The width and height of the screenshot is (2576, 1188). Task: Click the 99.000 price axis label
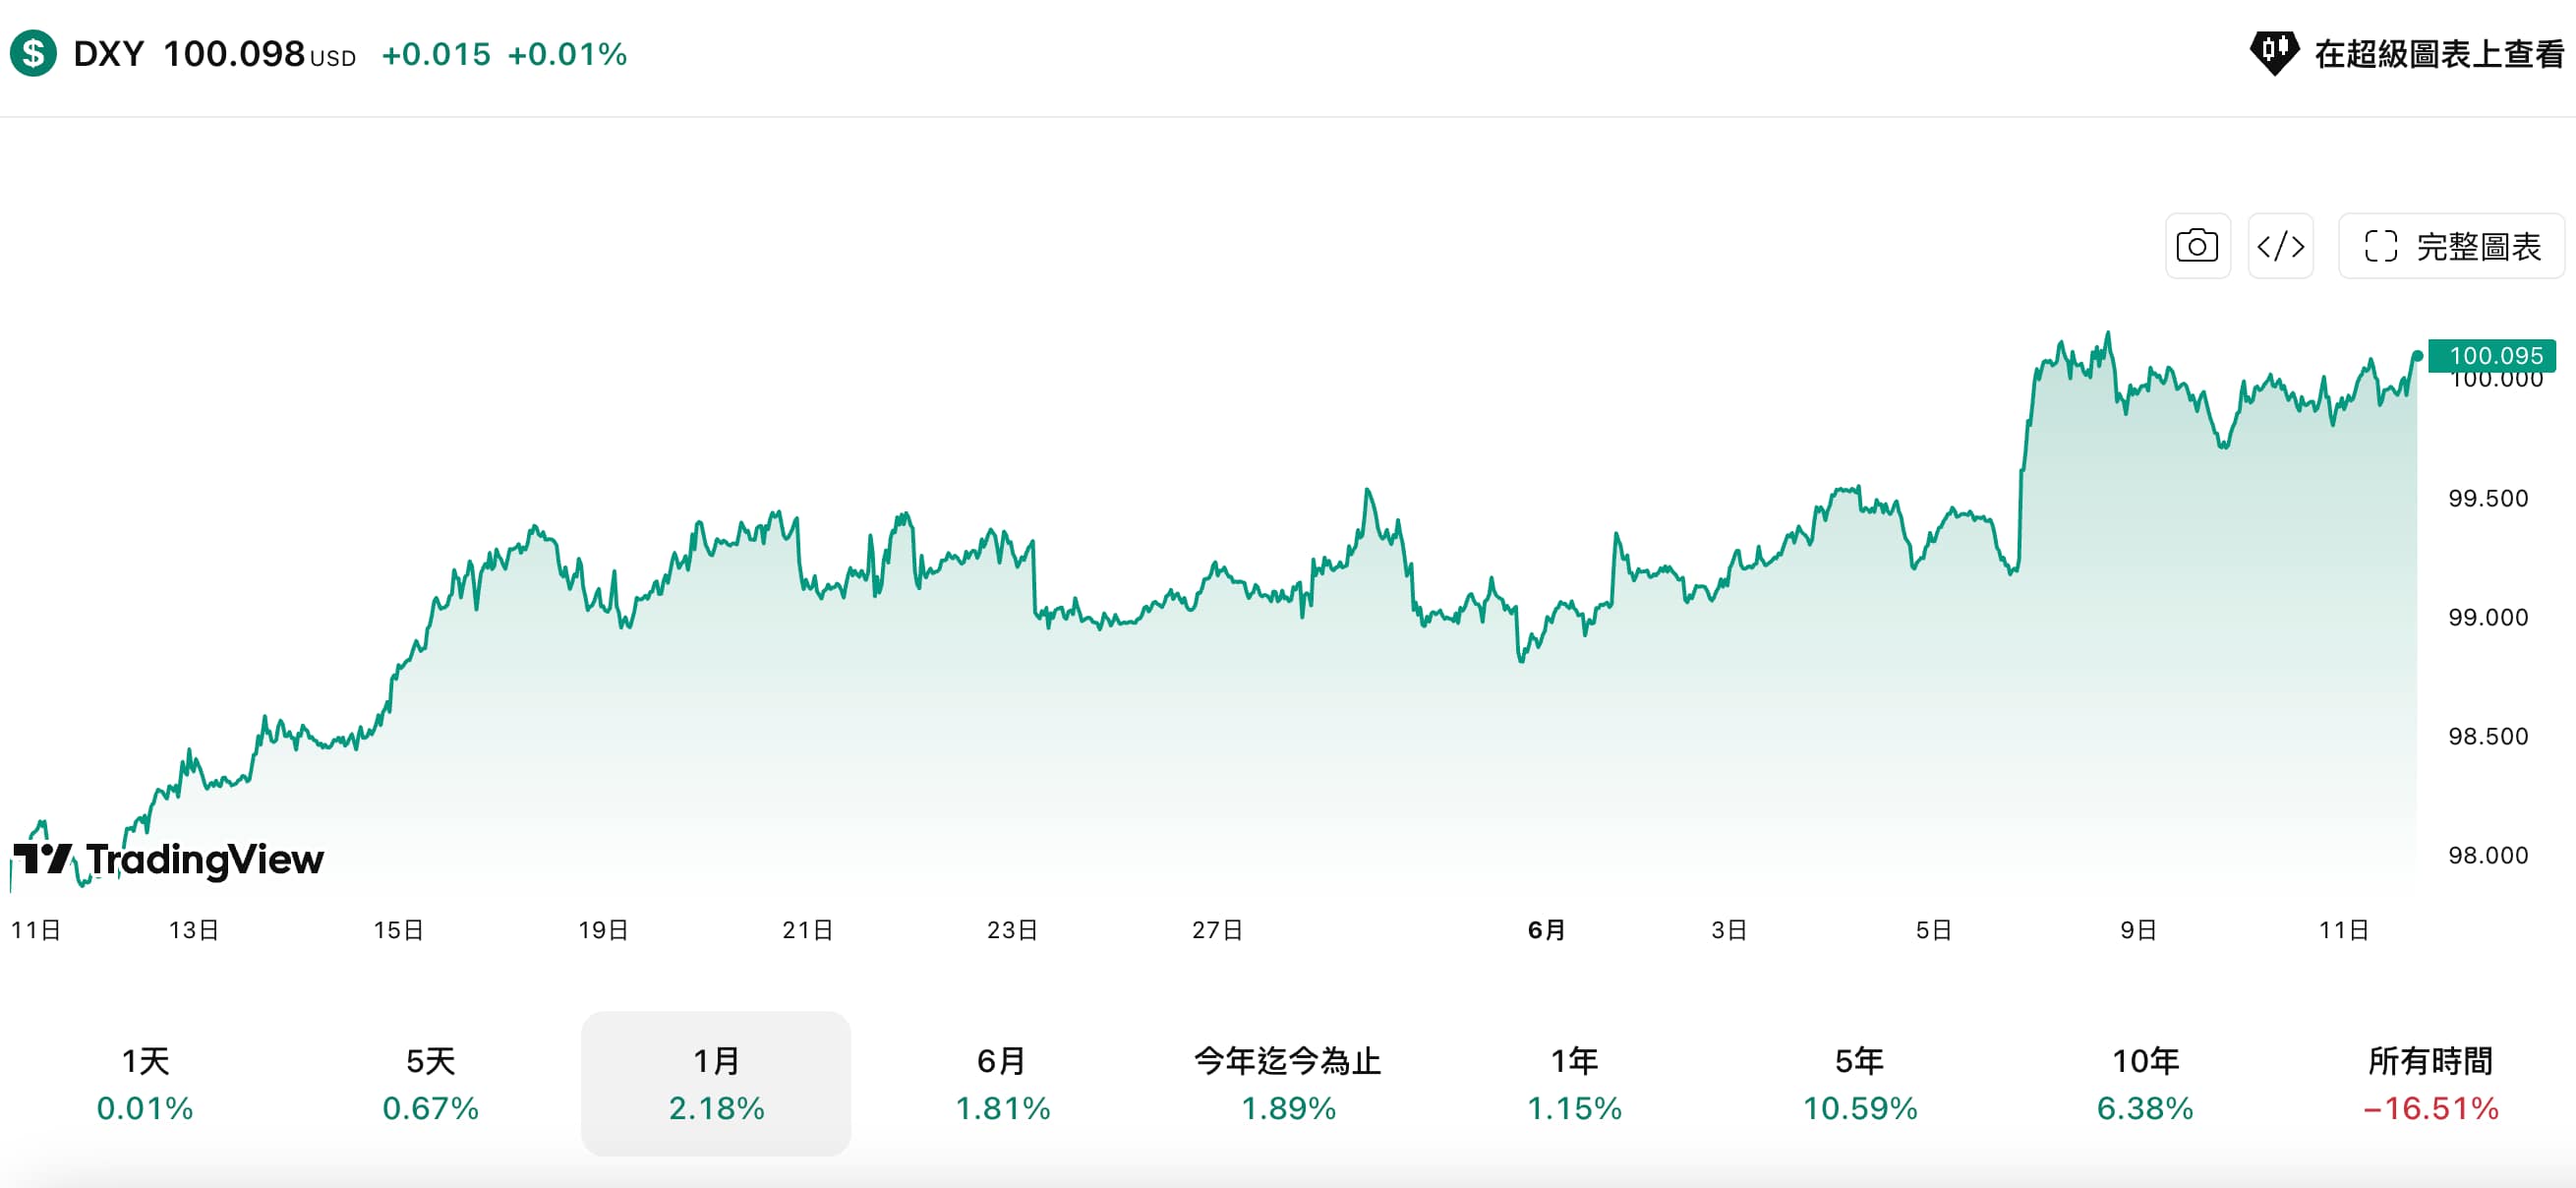[2488, 617]
